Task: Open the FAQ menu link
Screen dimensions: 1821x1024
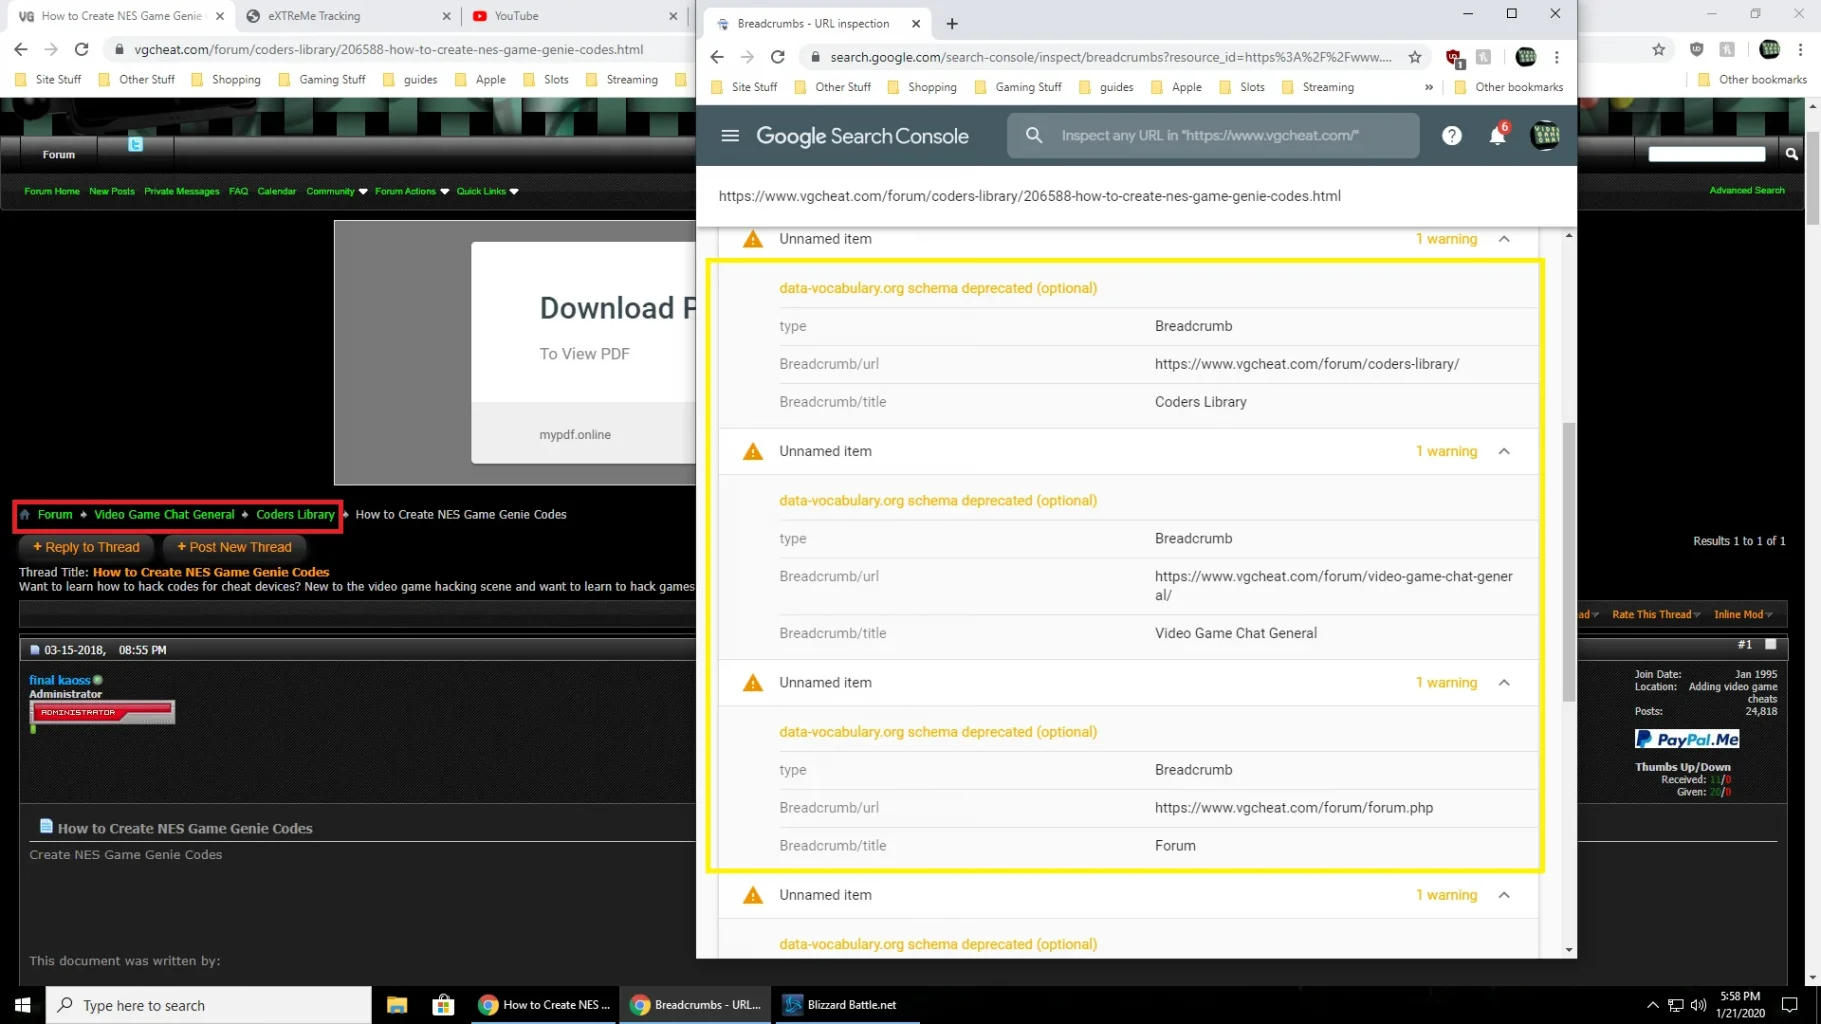Action: 238,191
